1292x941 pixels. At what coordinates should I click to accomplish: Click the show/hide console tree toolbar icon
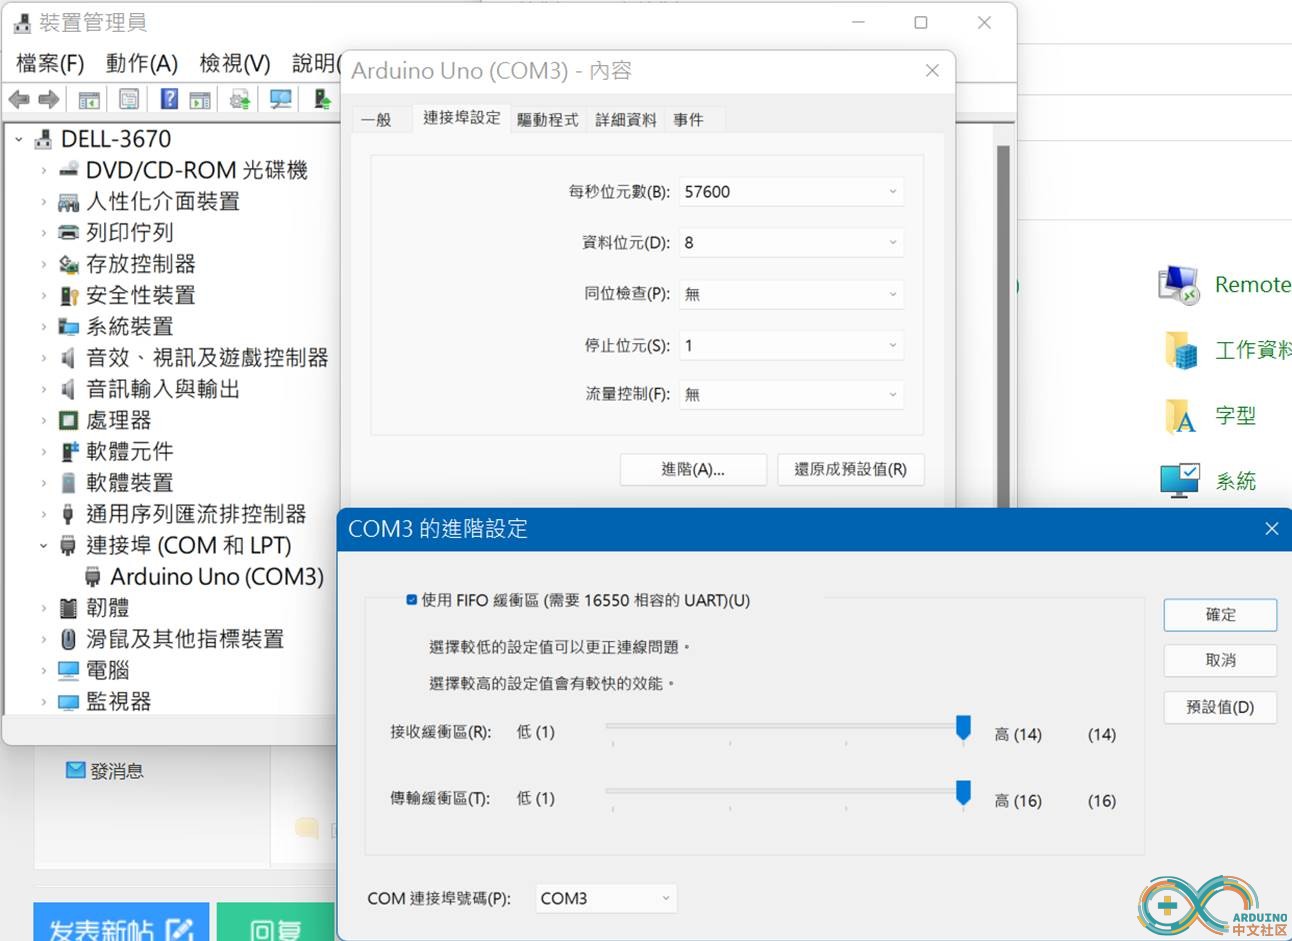coord(89,99)
